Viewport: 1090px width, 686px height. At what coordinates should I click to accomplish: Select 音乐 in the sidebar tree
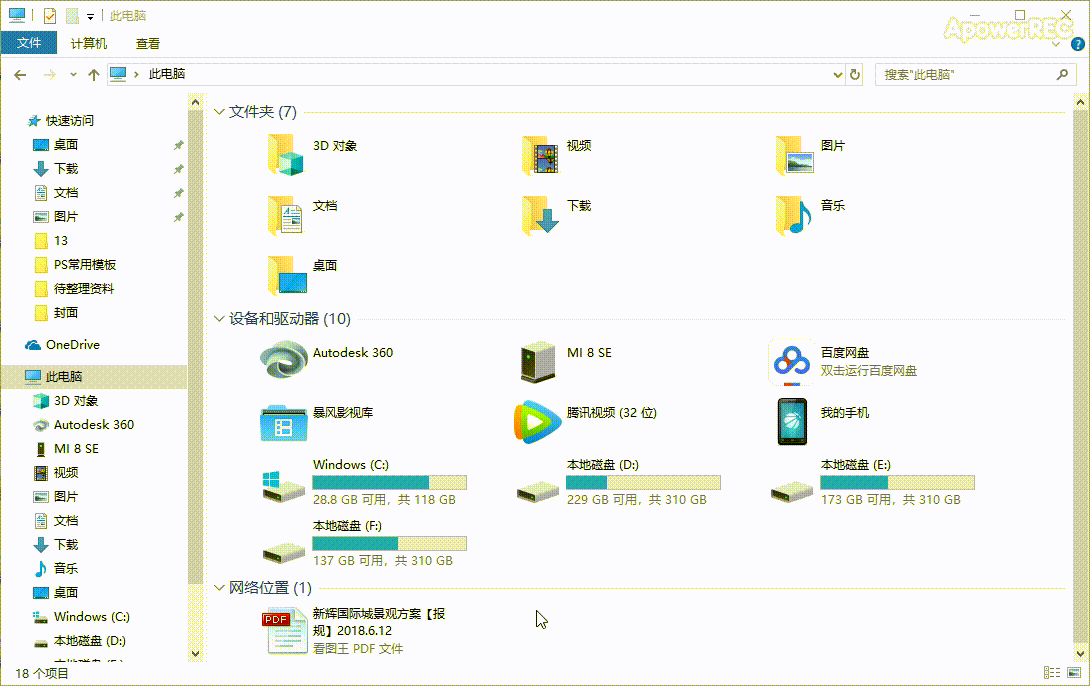pos(66,569)
